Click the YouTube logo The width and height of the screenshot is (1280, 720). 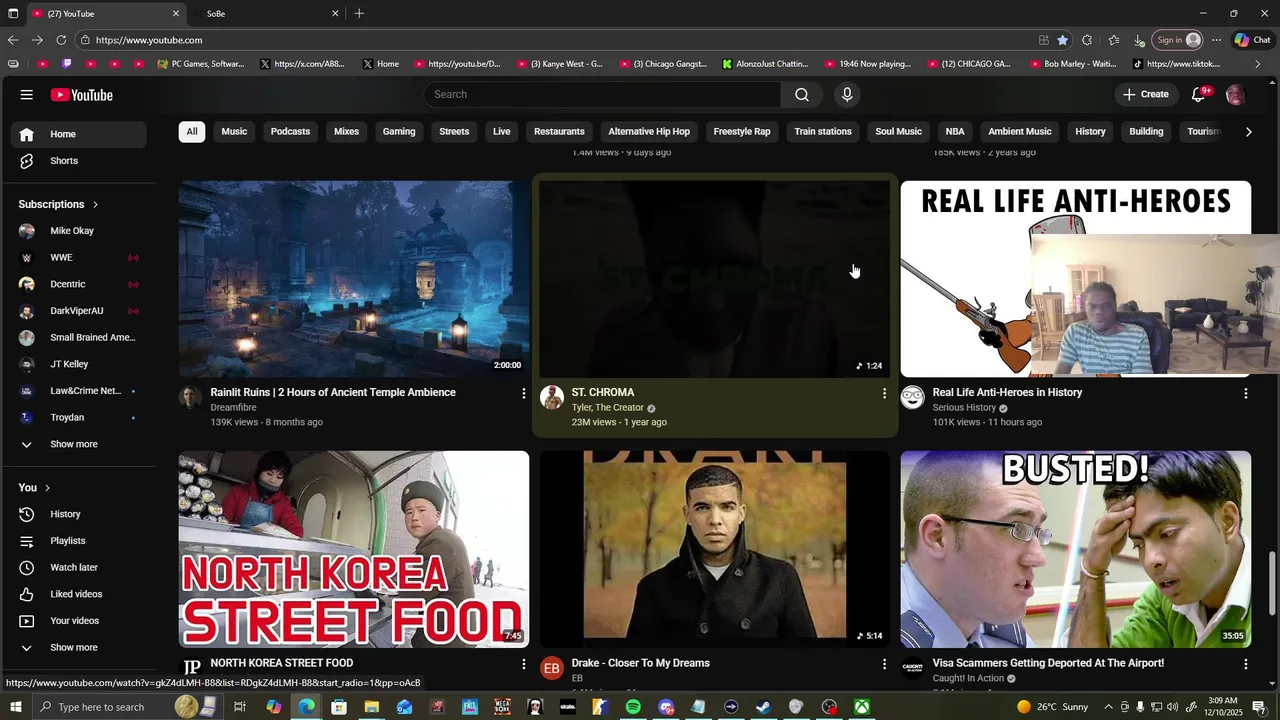tap(82, 95)
